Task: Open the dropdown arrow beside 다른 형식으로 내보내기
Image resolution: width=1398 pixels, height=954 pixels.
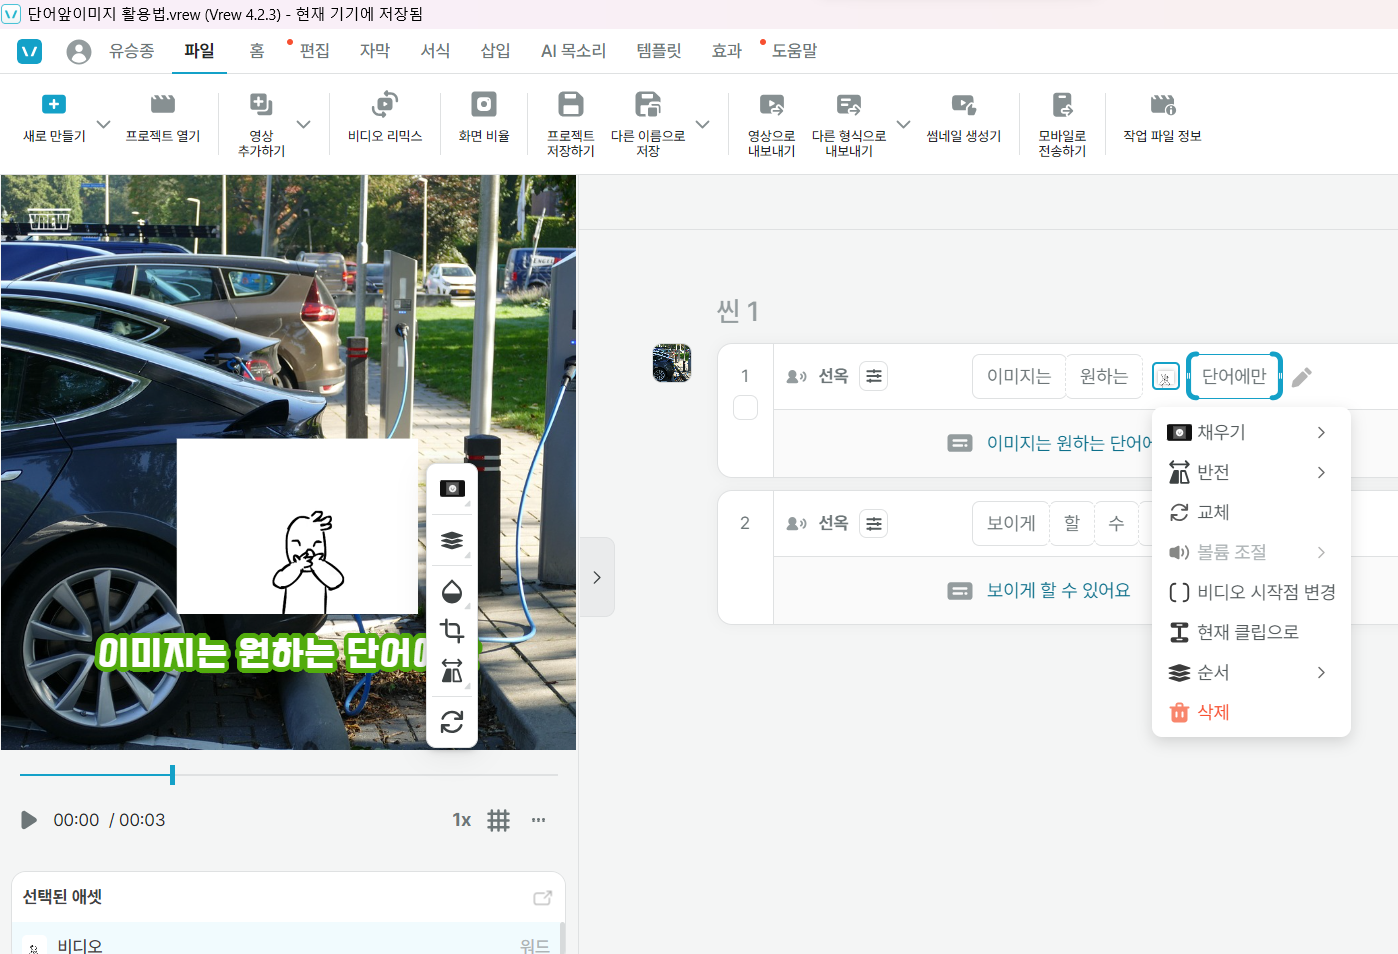Action: click(x=904, y=124)
